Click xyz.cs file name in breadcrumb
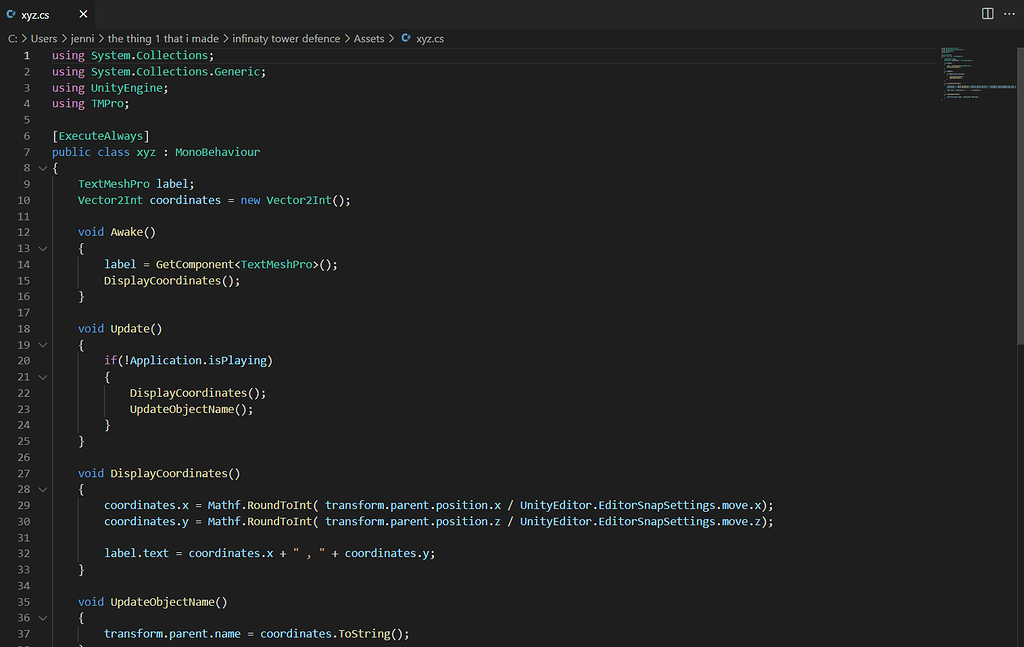 (430, 39)
